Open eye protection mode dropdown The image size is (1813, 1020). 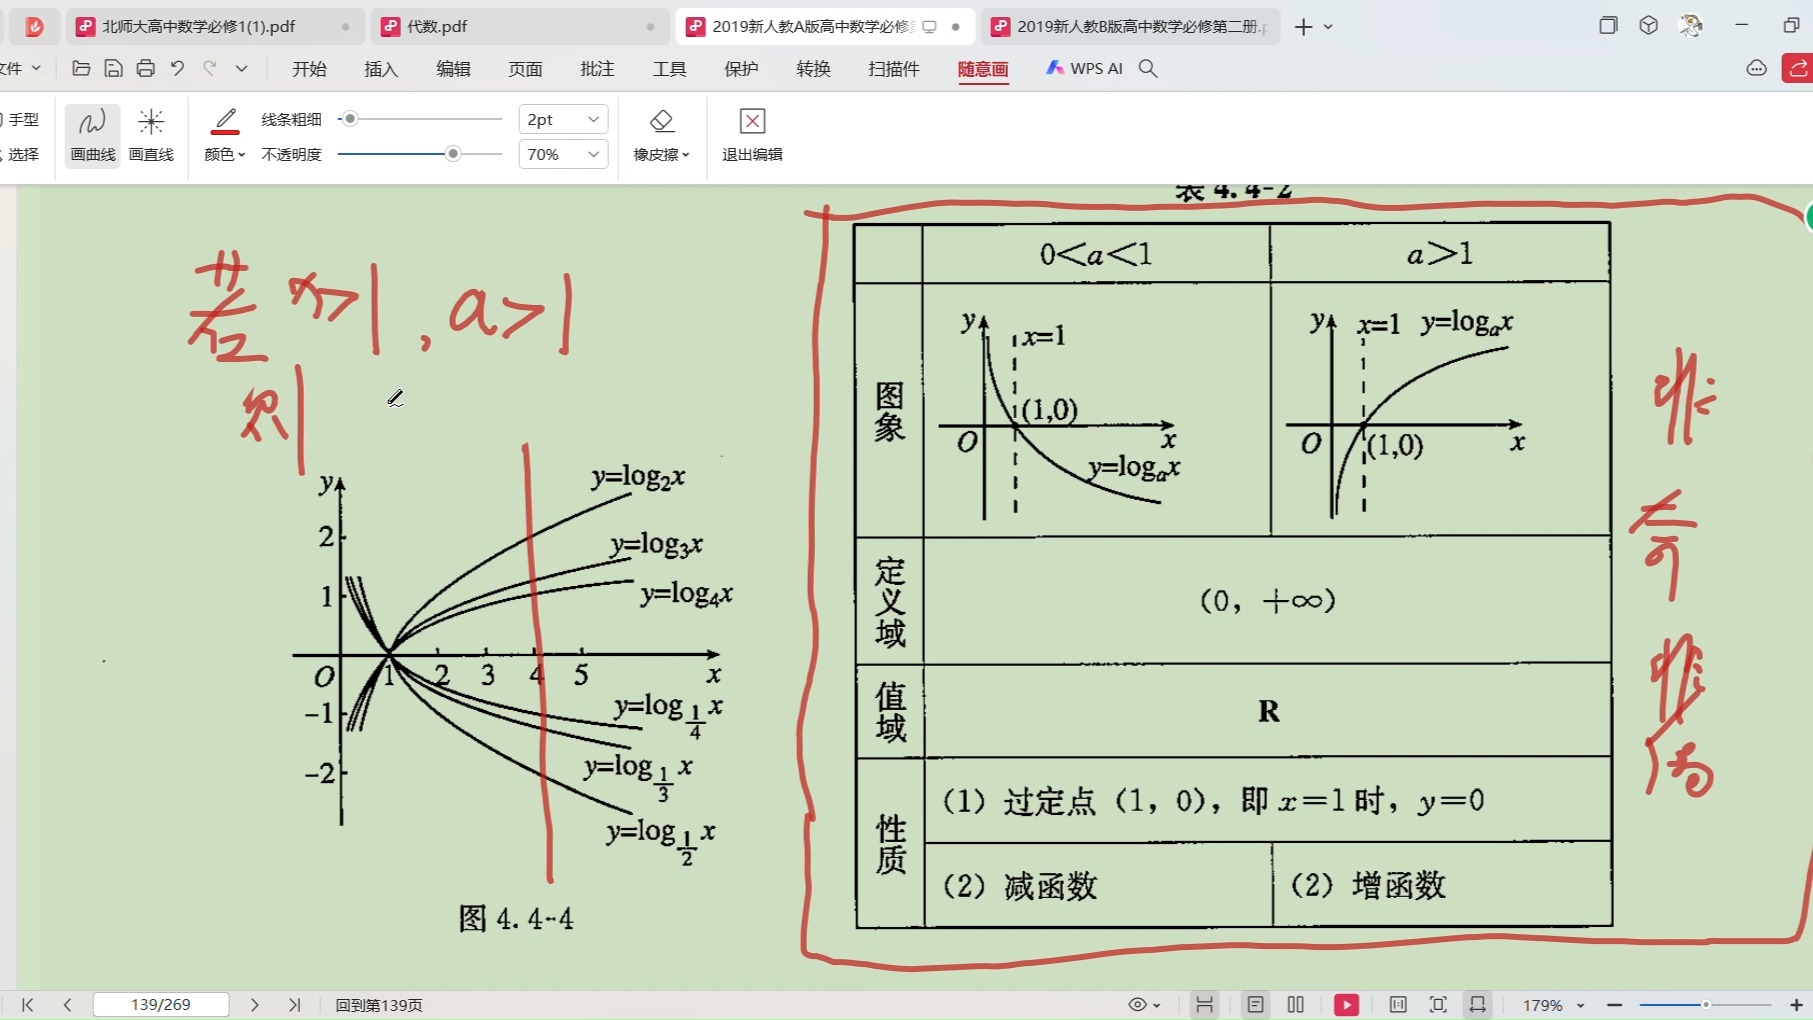click(1144, 1005)
